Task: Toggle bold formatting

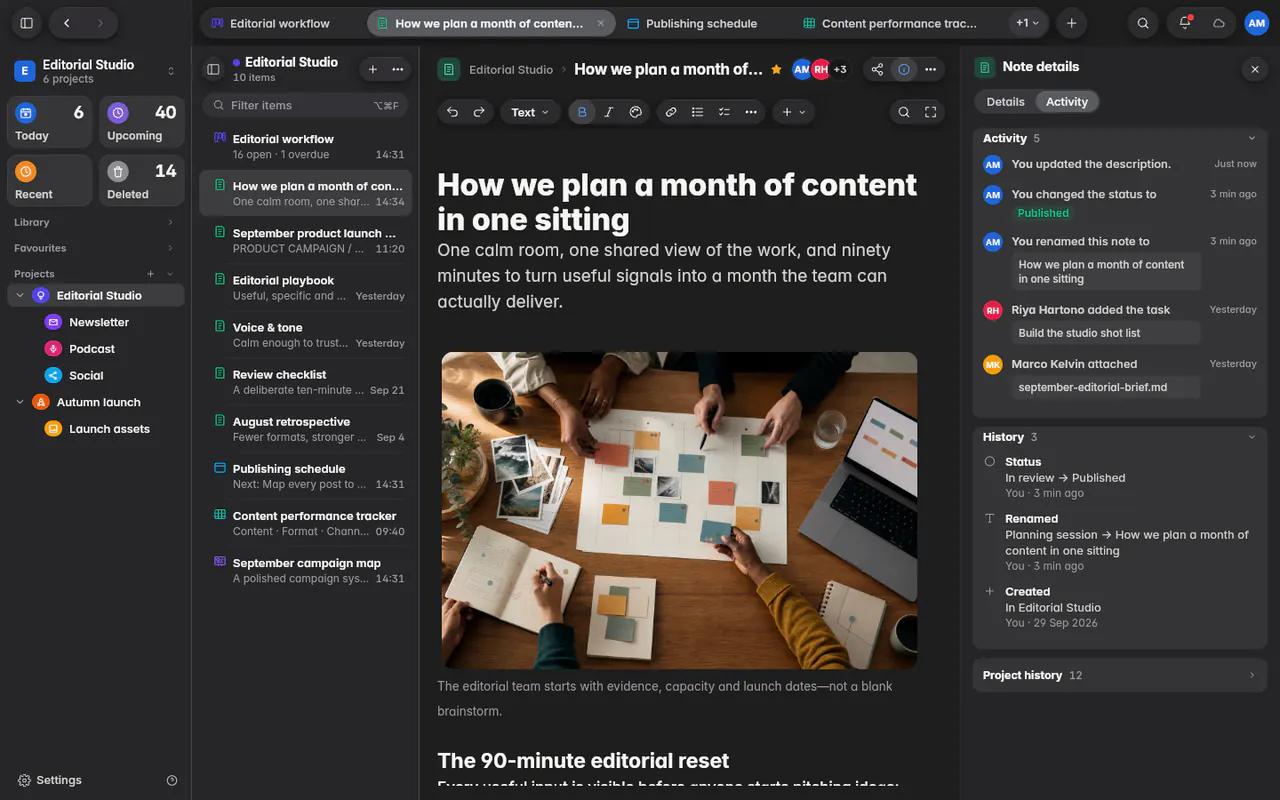Action: pyautogui.click(x=582, y=112)
